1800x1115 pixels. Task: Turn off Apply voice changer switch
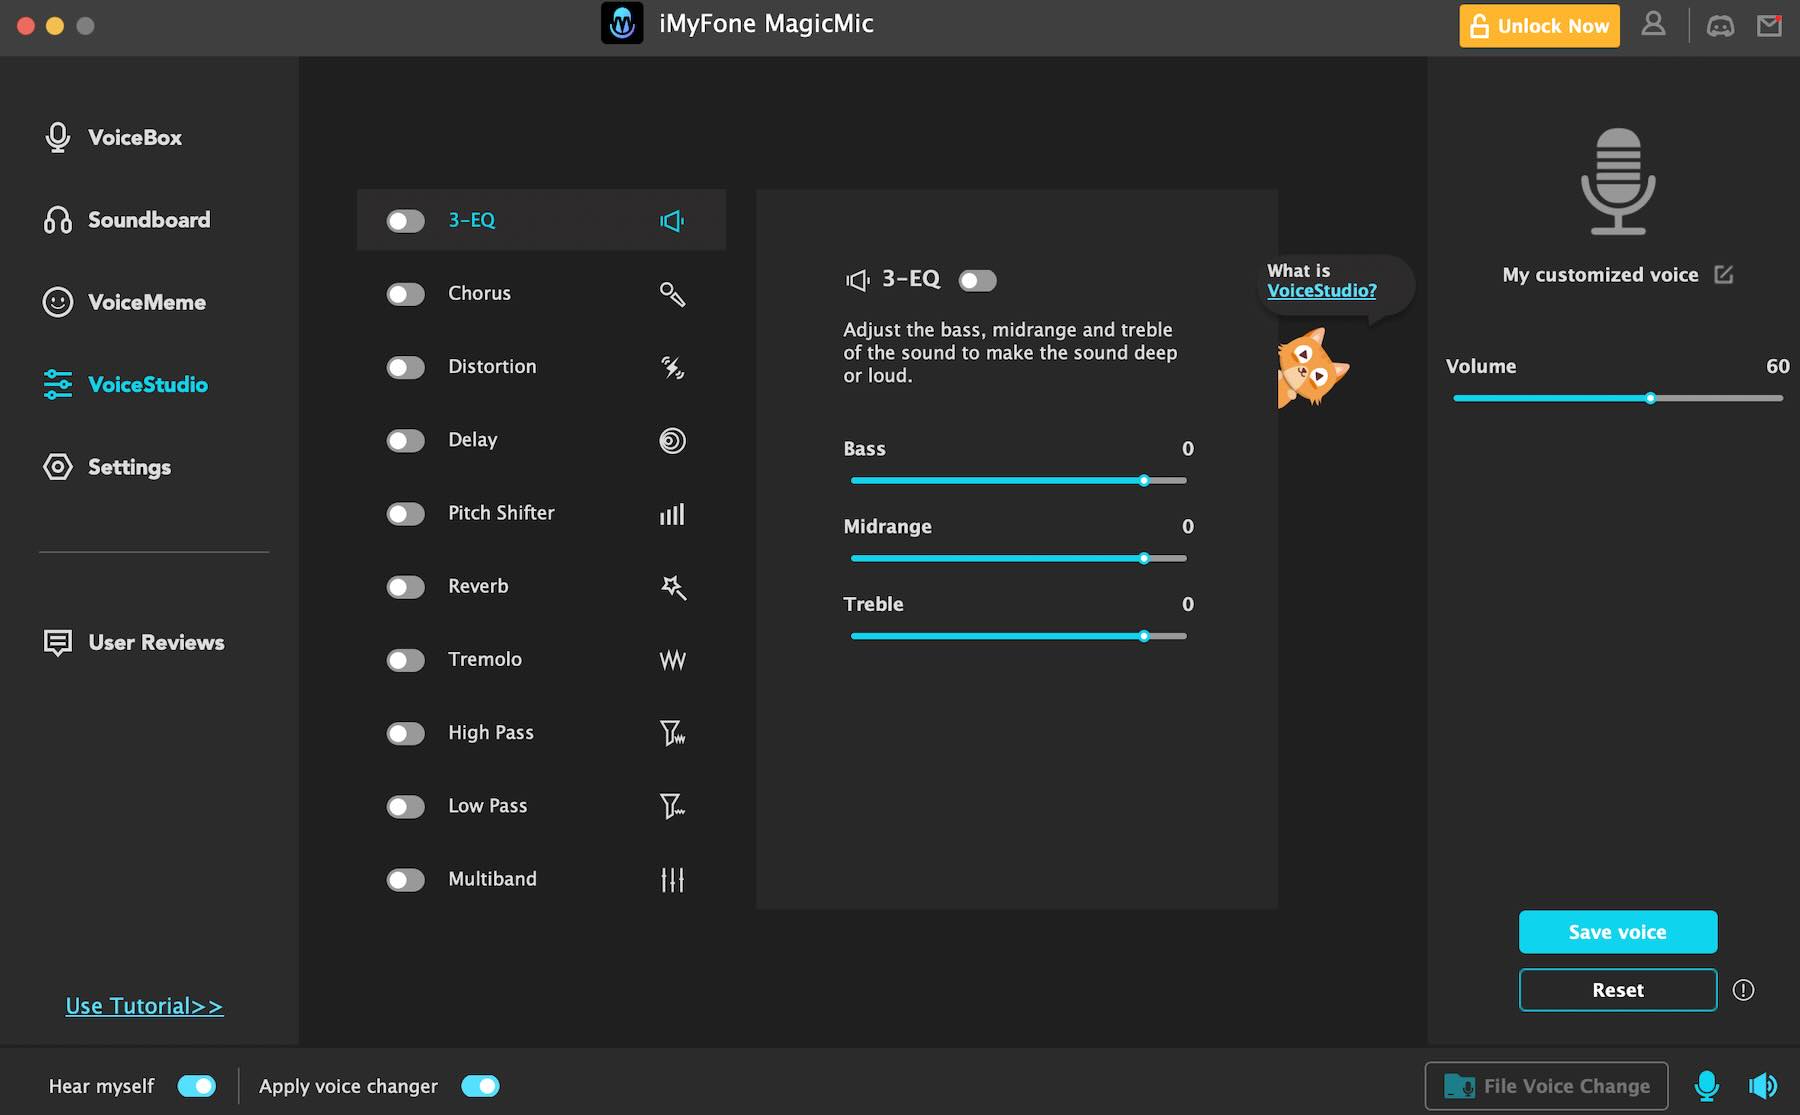[x=480, y=1086]
